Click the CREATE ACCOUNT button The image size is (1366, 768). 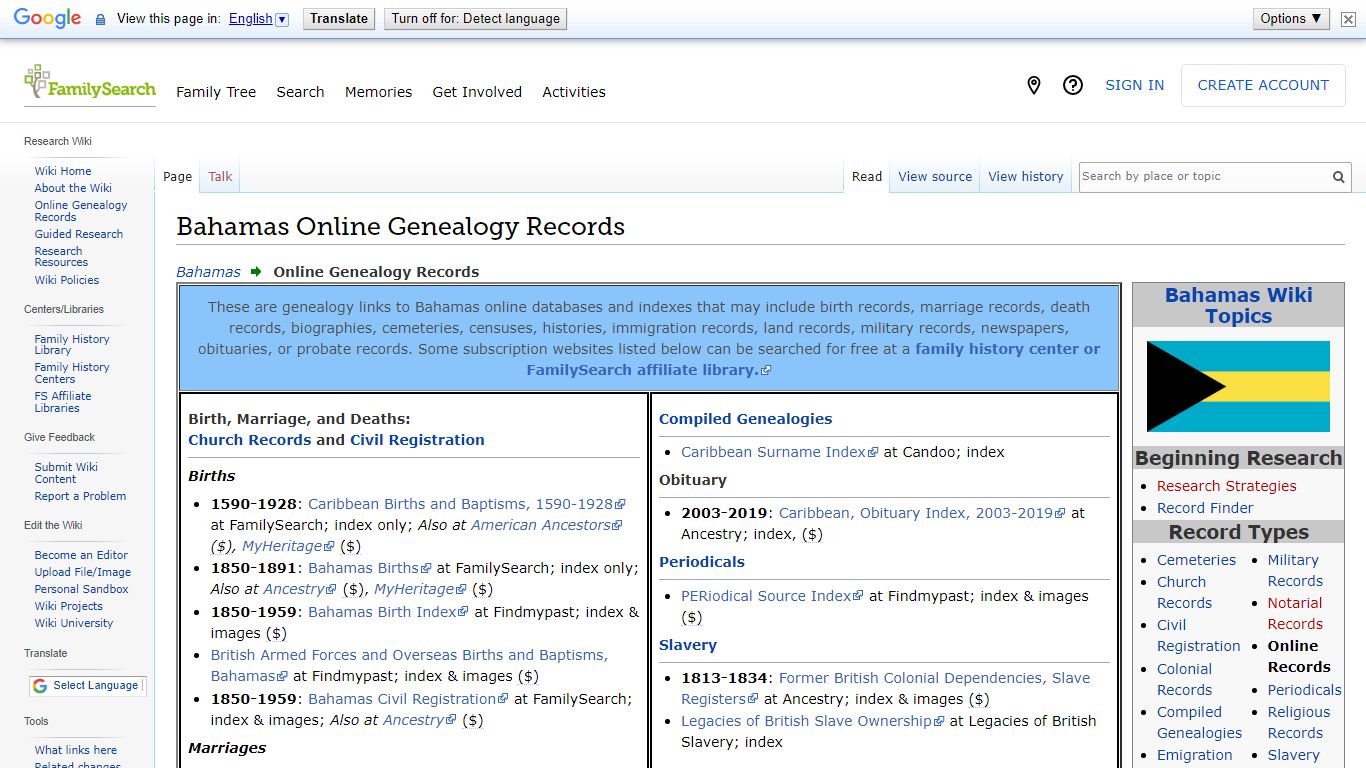click(x=1263, y=86)
